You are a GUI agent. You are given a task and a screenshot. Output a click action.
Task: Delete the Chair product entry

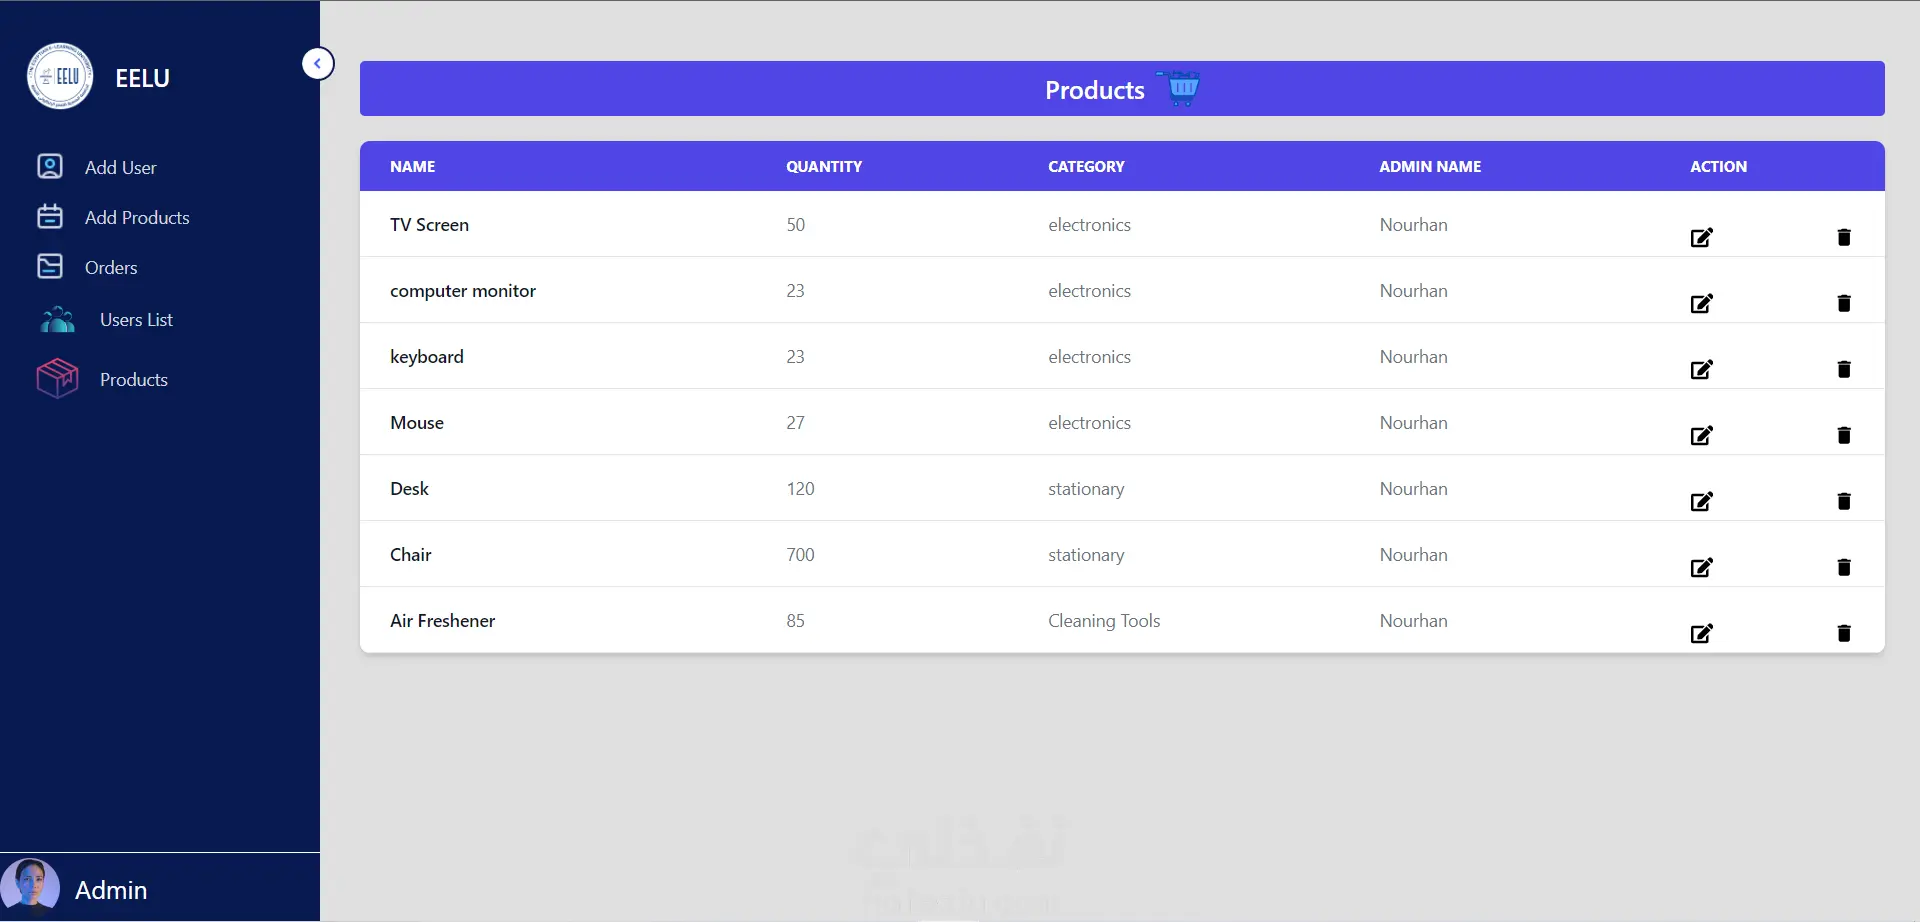click(1844, 567)
